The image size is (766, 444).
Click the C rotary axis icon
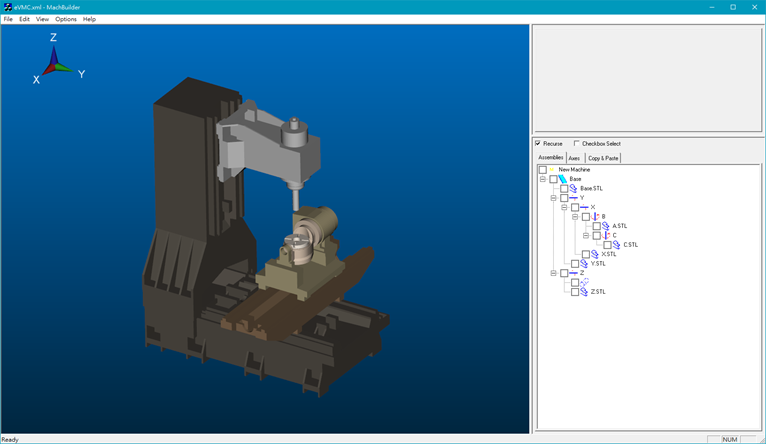606,236
